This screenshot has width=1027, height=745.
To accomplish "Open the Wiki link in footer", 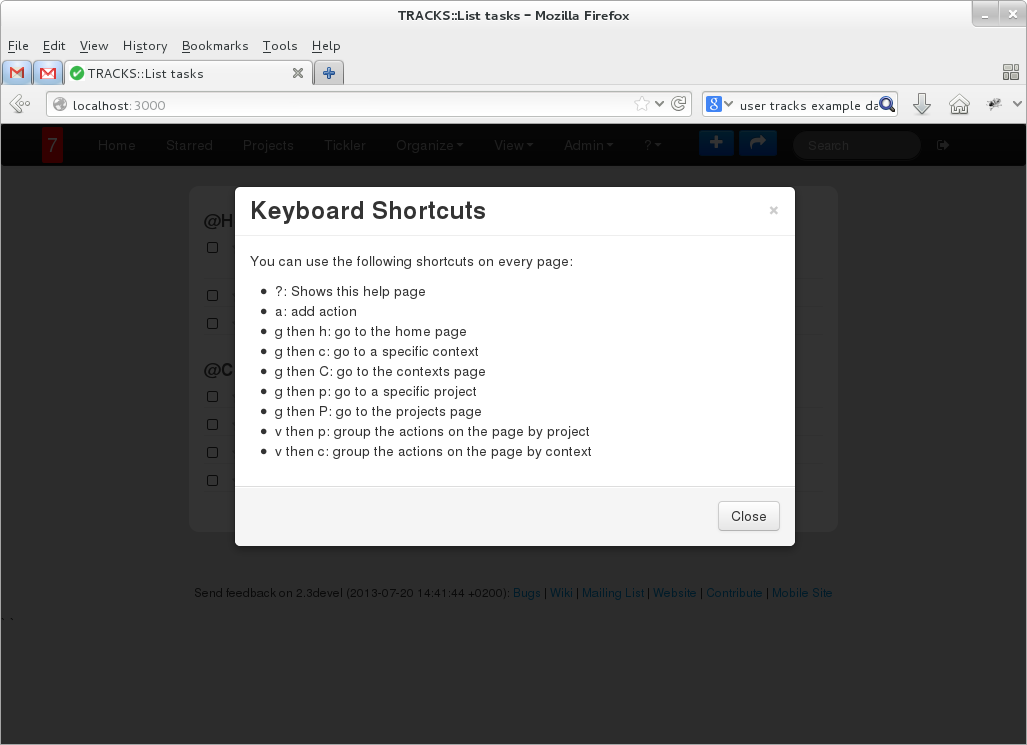I will pyautogui.click(x=561, y=593).
